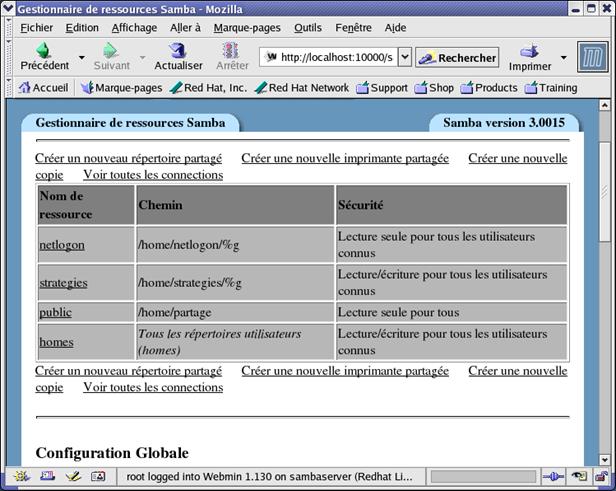The image size is (616, 491).
Task: Click the Mozilla throbber logo icon
Action: tap(592, 57)
